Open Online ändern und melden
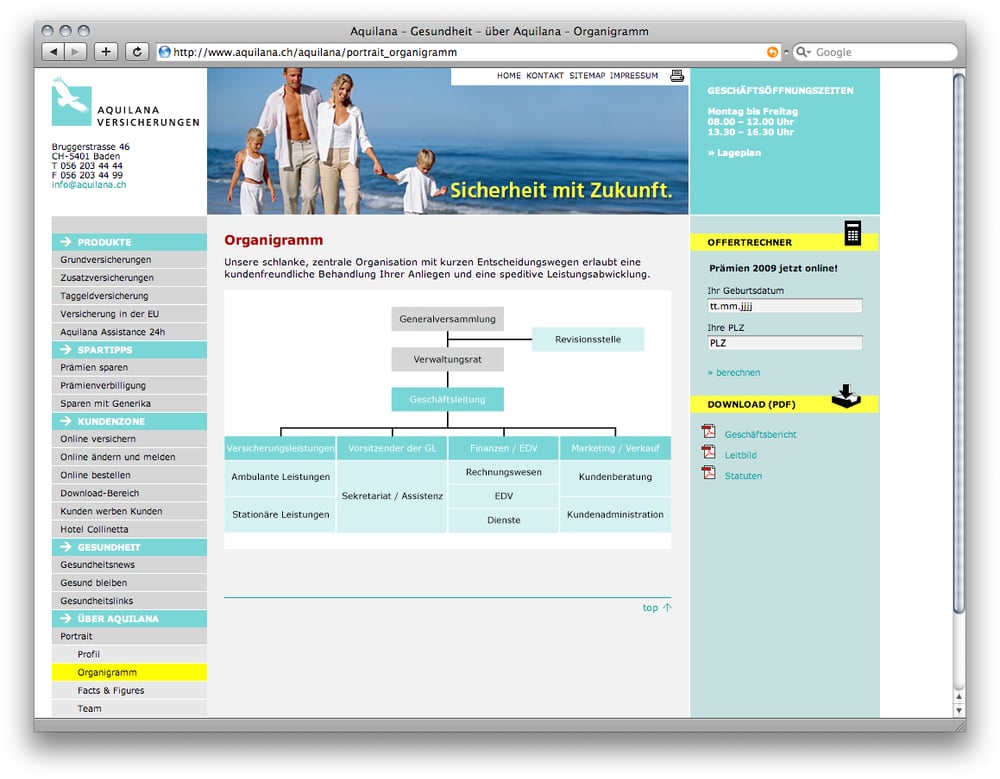Image resolution: width=1000 pixels, height=779 pixels. 129,457
